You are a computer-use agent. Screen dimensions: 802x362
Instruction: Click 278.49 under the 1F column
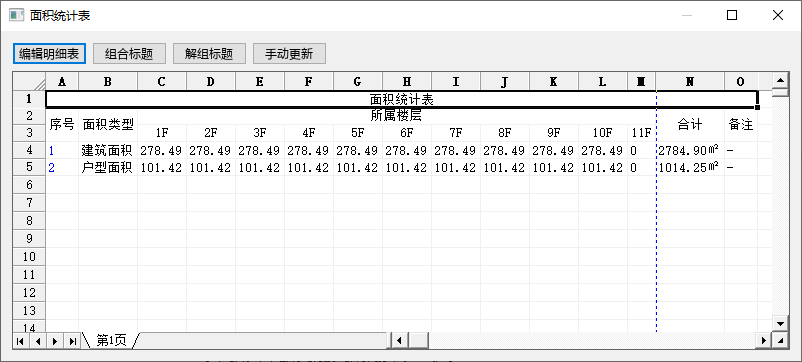point(162,150)
